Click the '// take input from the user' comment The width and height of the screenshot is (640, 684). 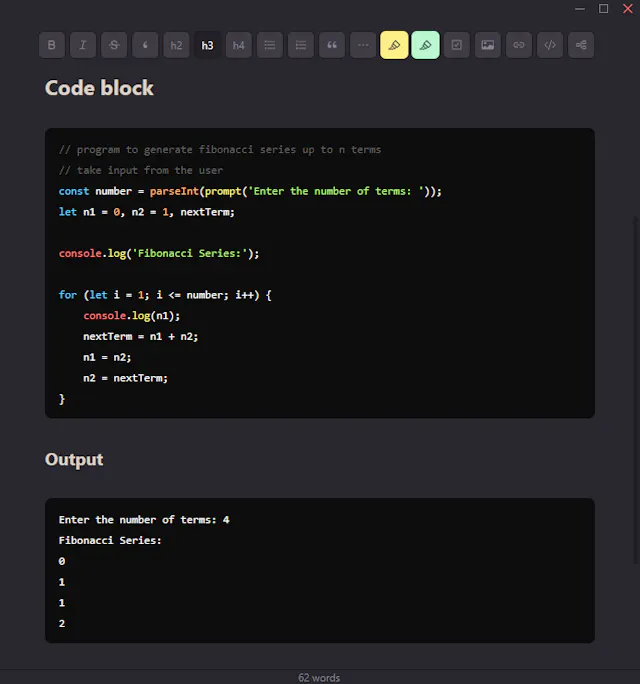pos(141,170)
